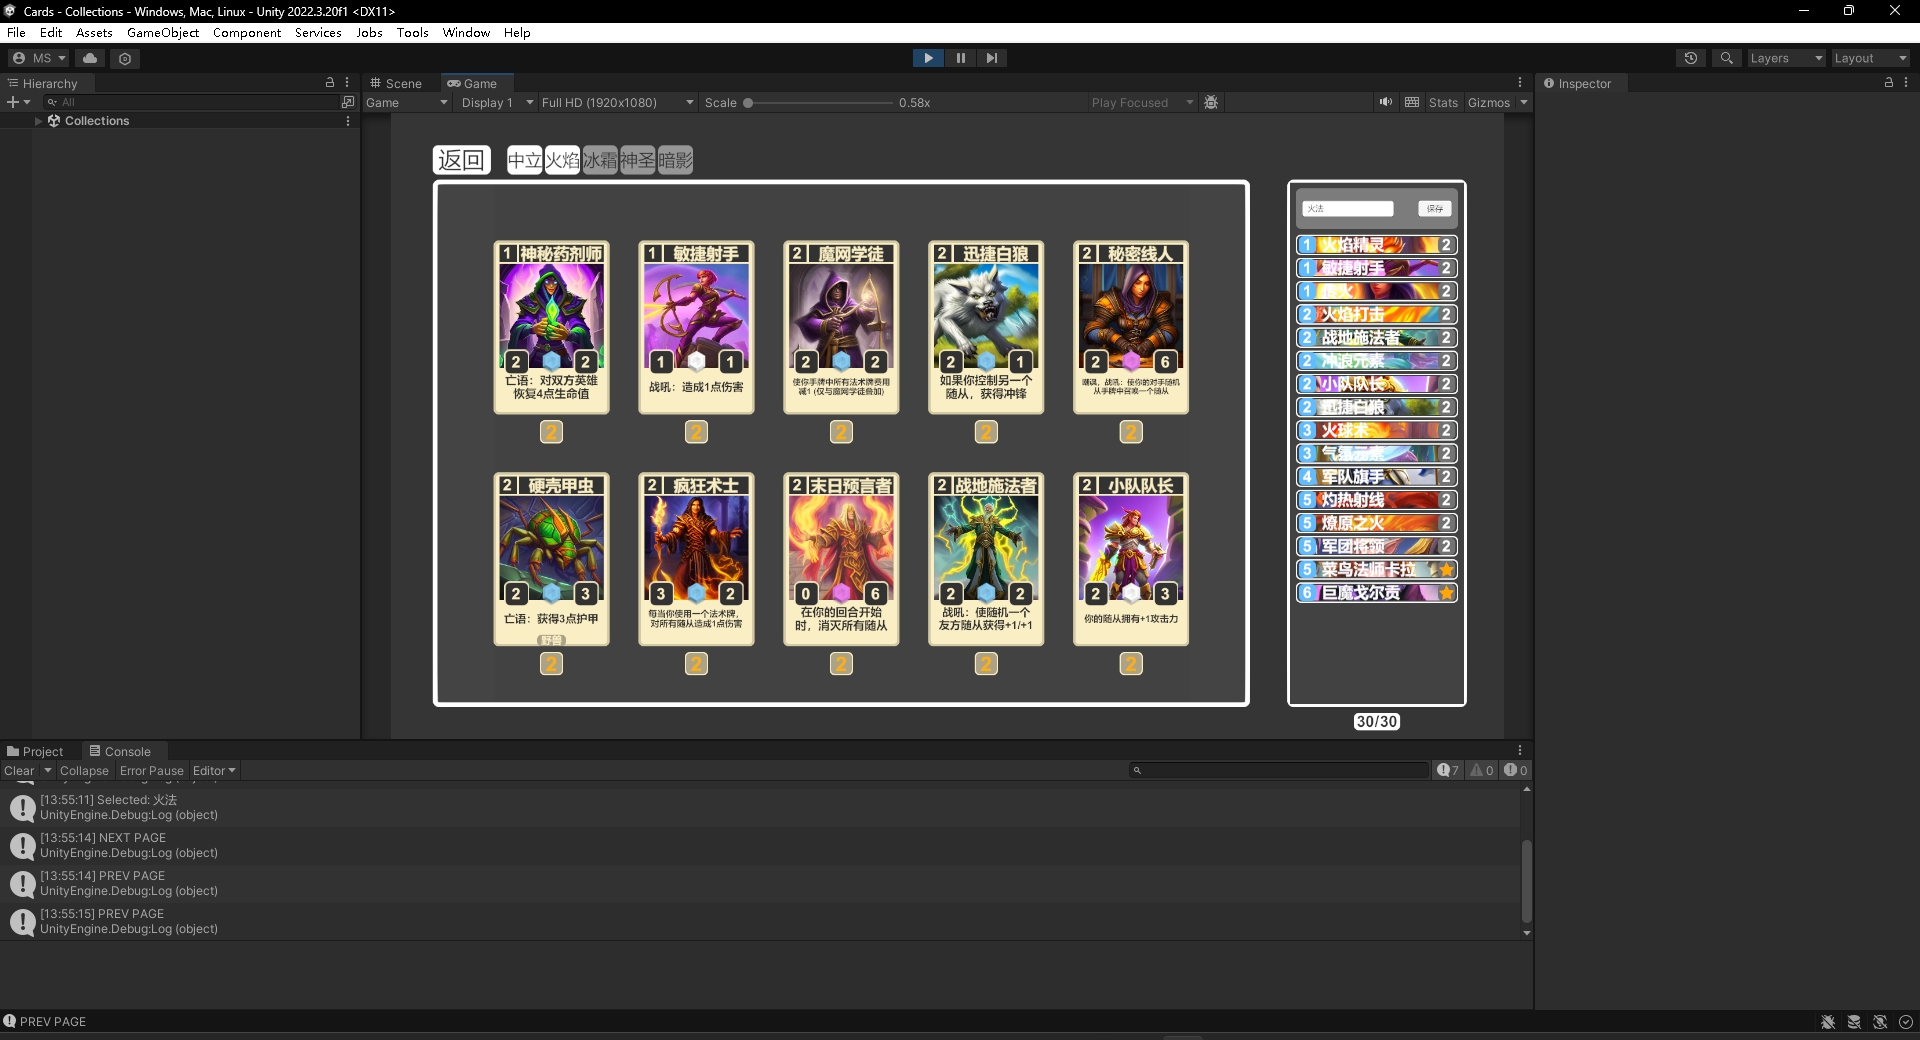Filter console messages by errors
The image size is (1920, 1040).
coord(1514,770)
